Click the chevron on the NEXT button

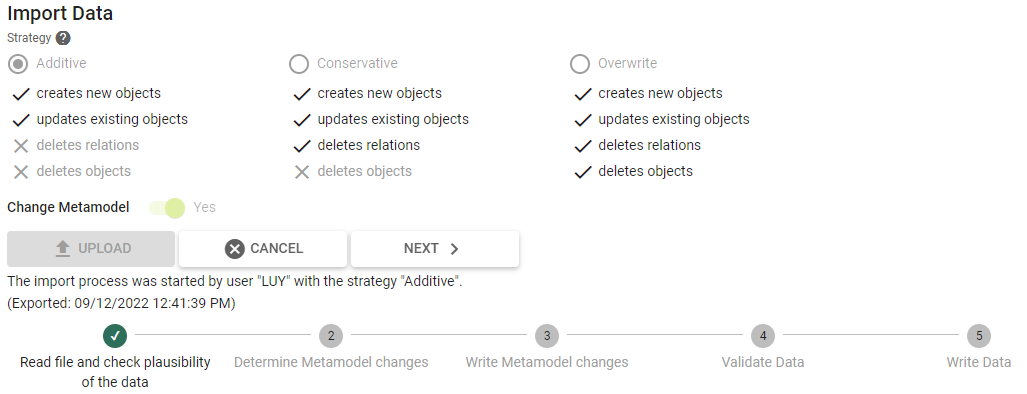point(455,249)
